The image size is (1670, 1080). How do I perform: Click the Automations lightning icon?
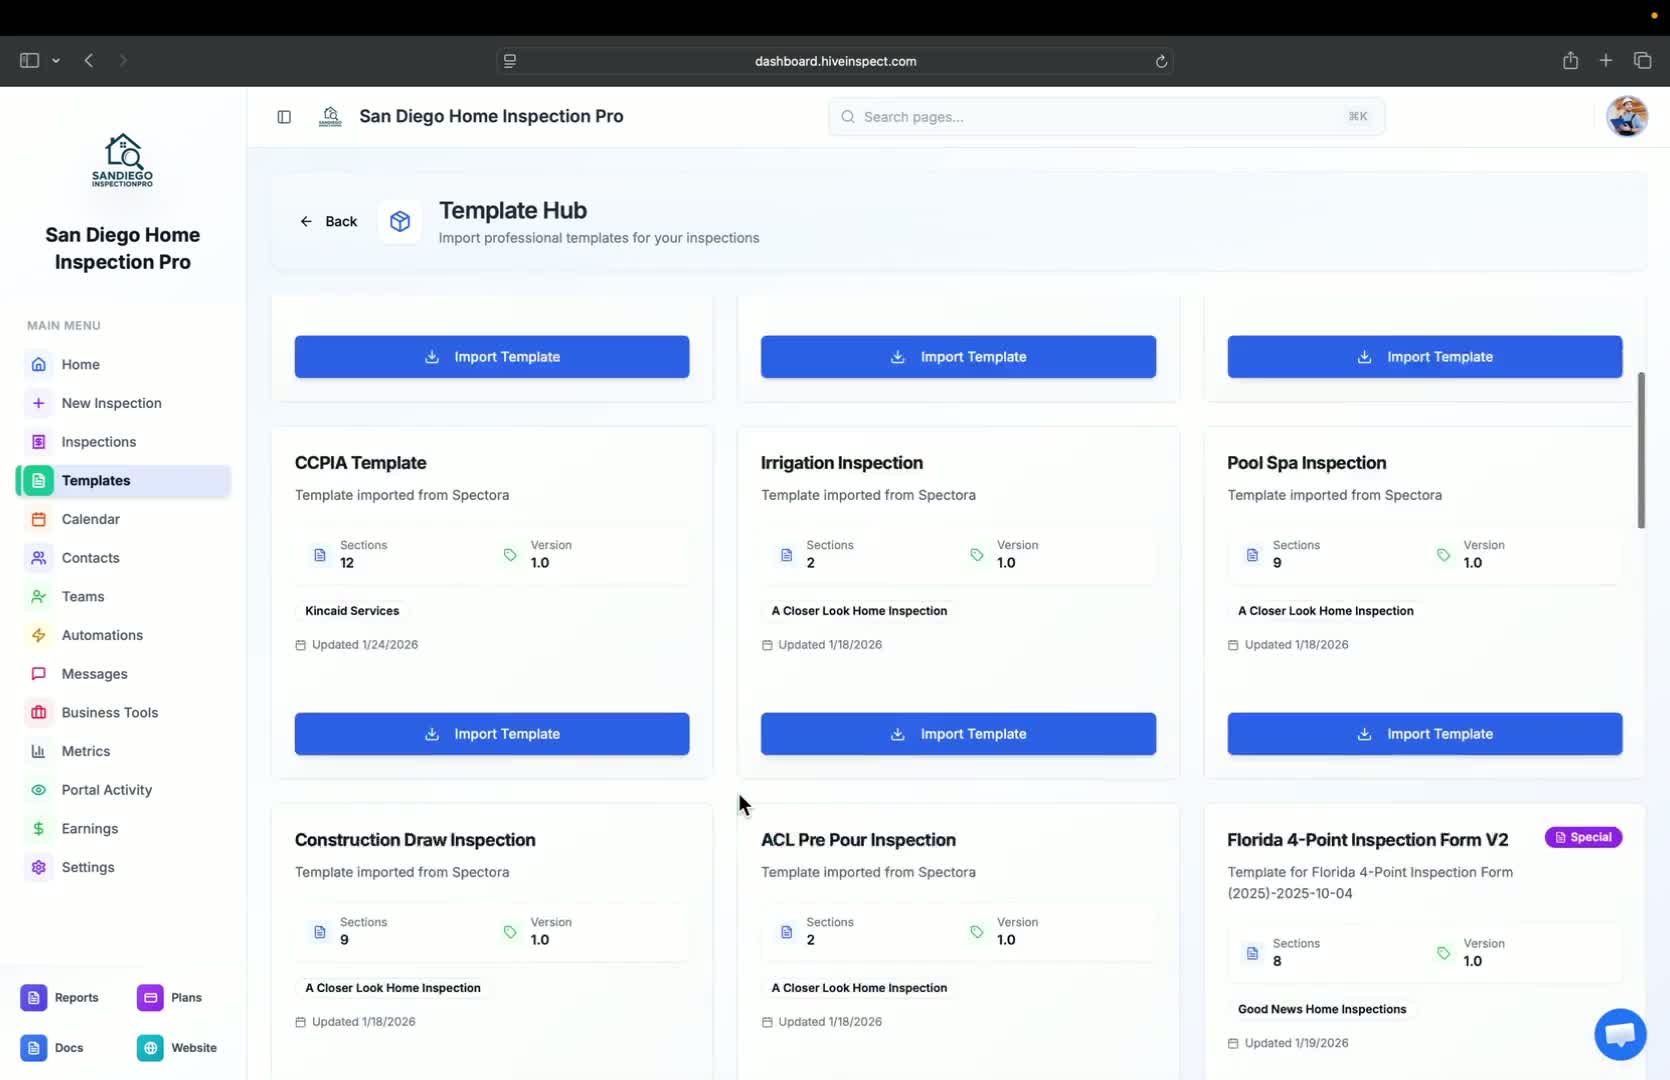38,635
